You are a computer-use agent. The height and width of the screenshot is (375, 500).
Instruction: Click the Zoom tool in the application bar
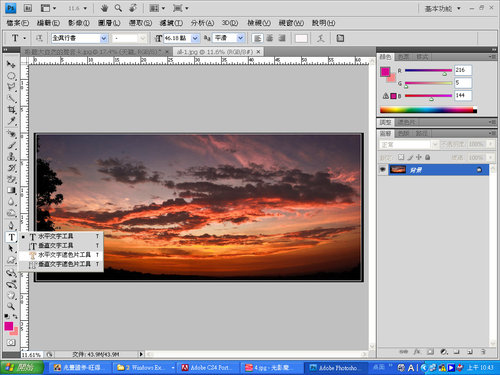pos(118,8)
